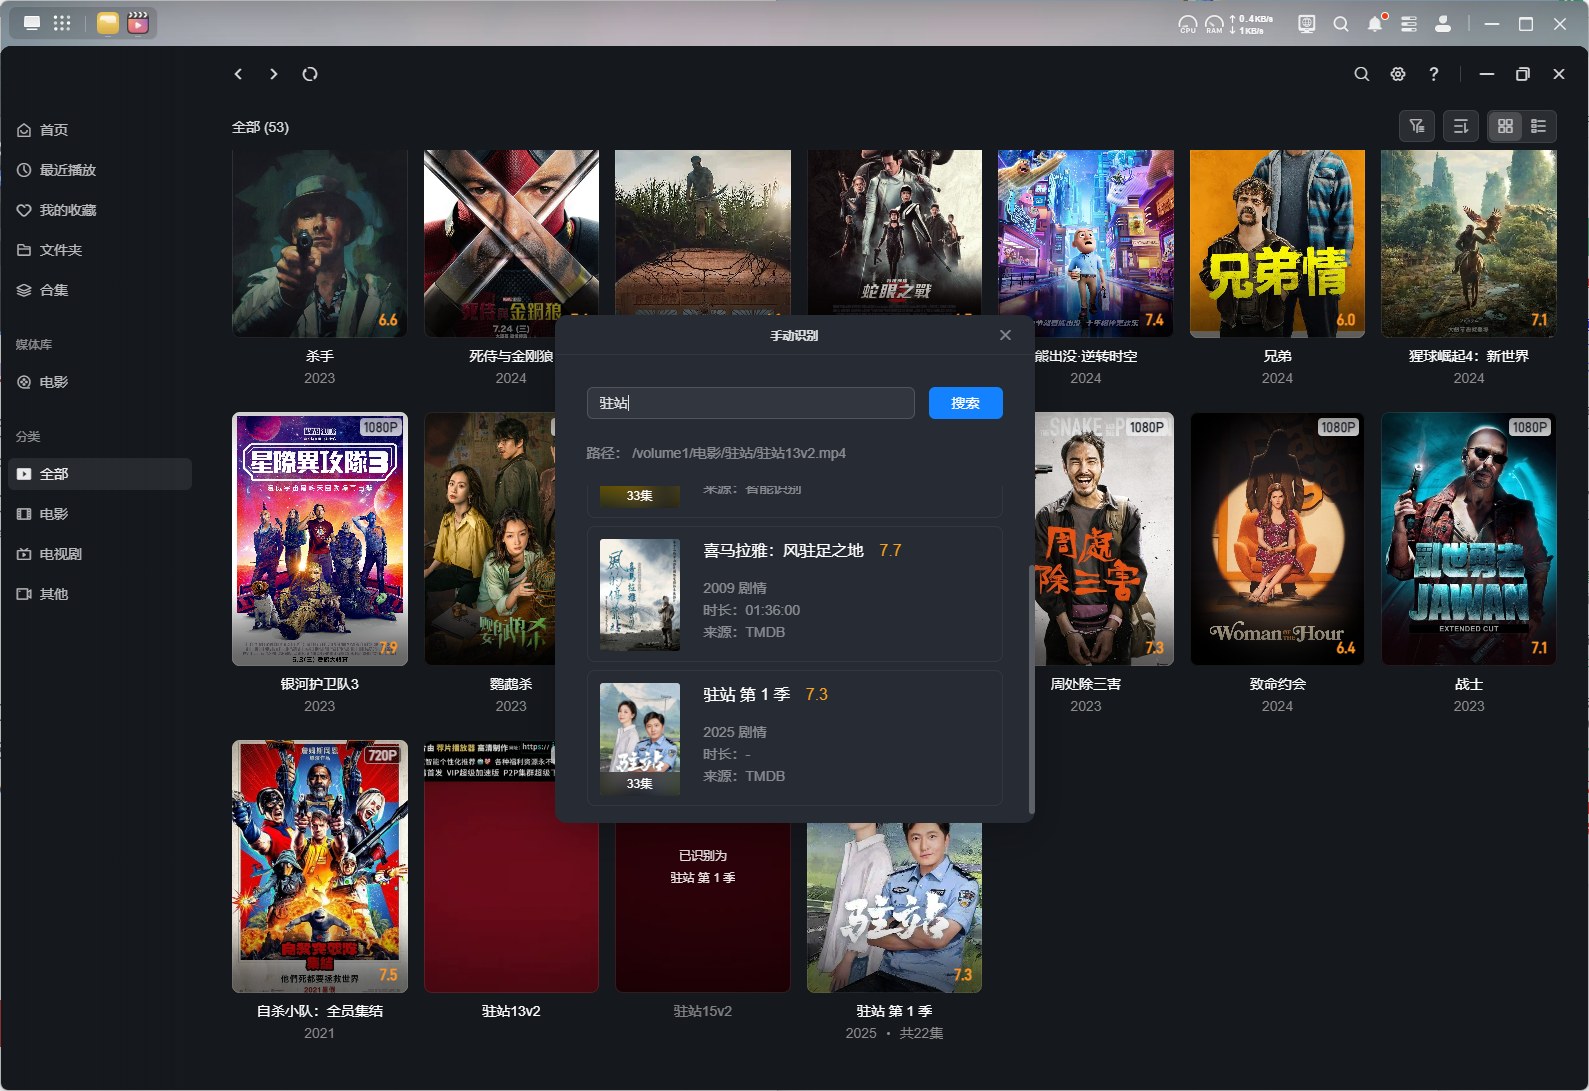Image resolution: width=1589 pixels, height=1091 pixels.
Task: Open the system bar search icon
Action: [1341, 23]
